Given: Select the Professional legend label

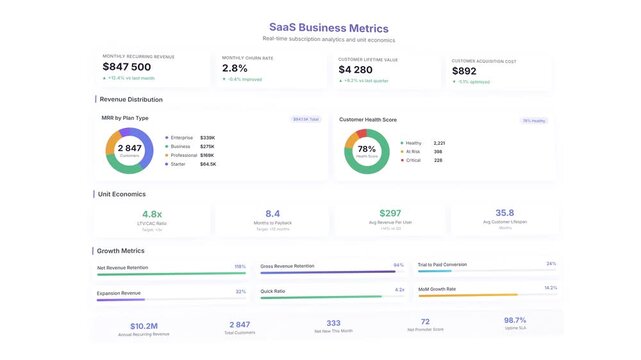Looking at the screenshot, I should pyautogui.click(x=184, y=155).
